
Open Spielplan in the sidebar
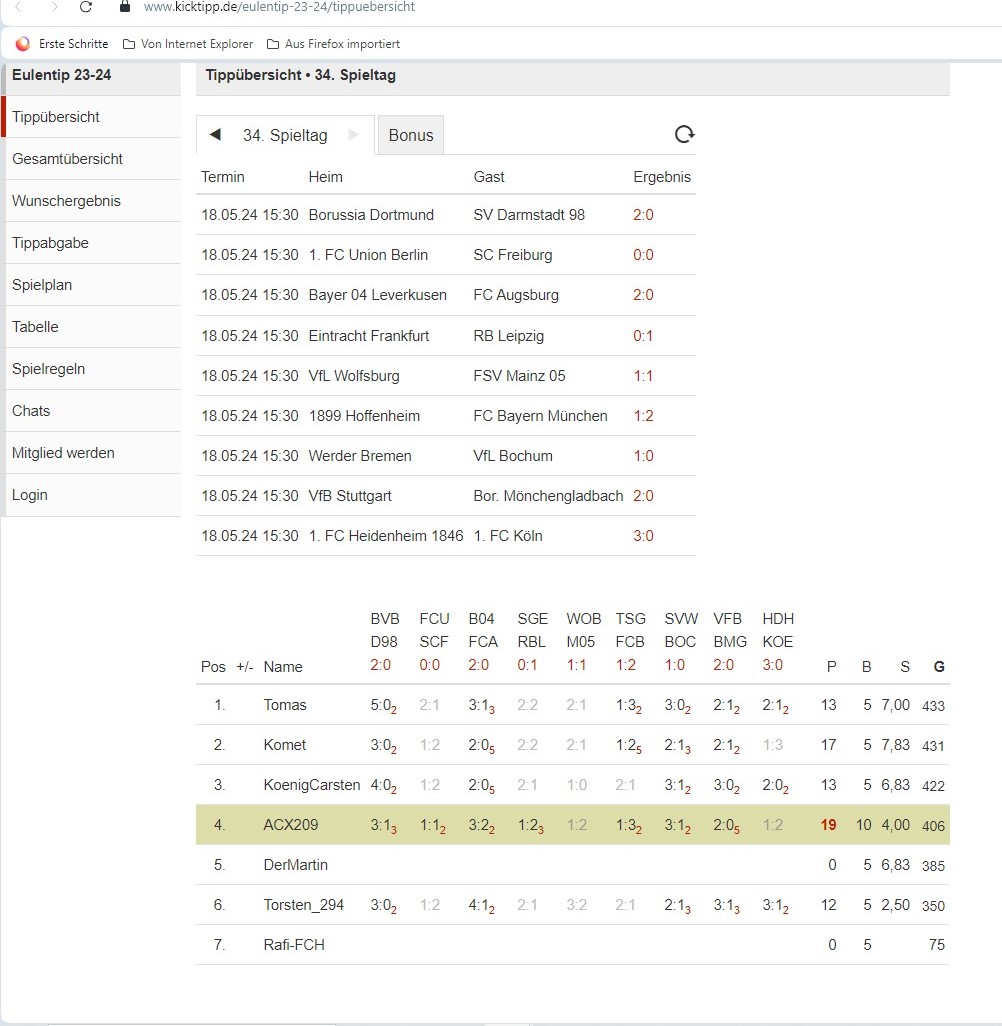click(x=93, y=285)
